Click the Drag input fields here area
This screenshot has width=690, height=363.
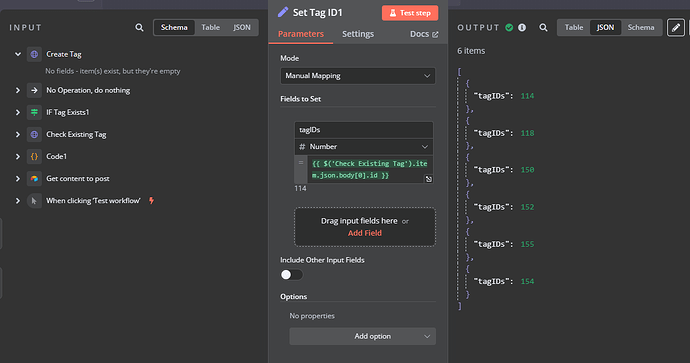[365, 227]
